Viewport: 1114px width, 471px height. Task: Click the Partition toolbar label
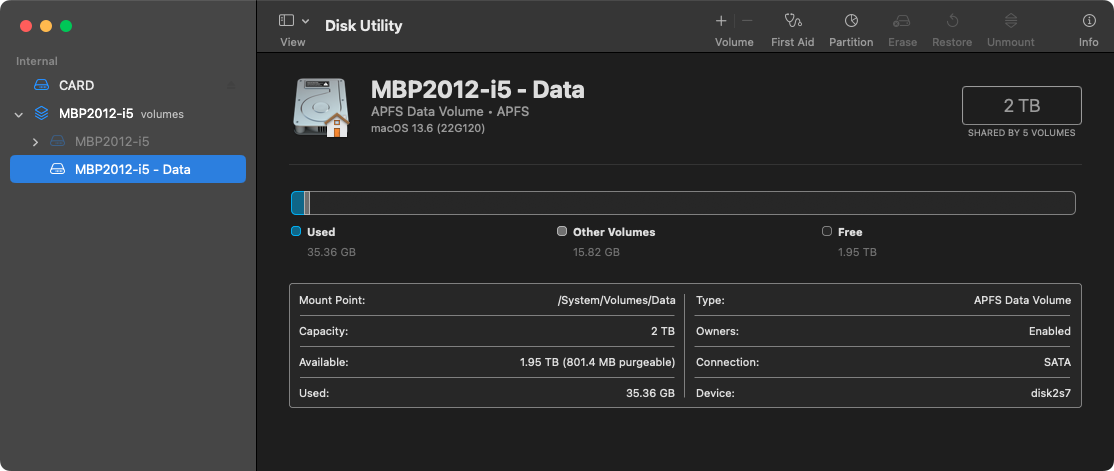click(850, 42)
